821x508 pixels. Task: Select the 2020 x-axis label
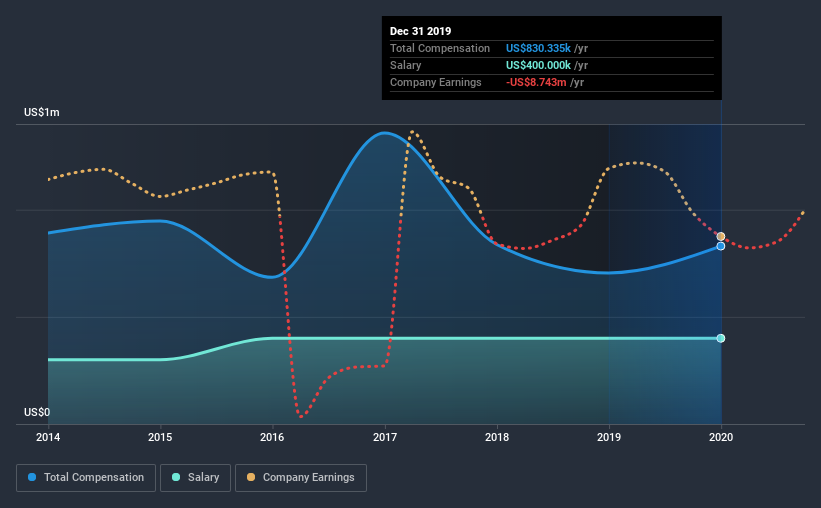[721, 437]
